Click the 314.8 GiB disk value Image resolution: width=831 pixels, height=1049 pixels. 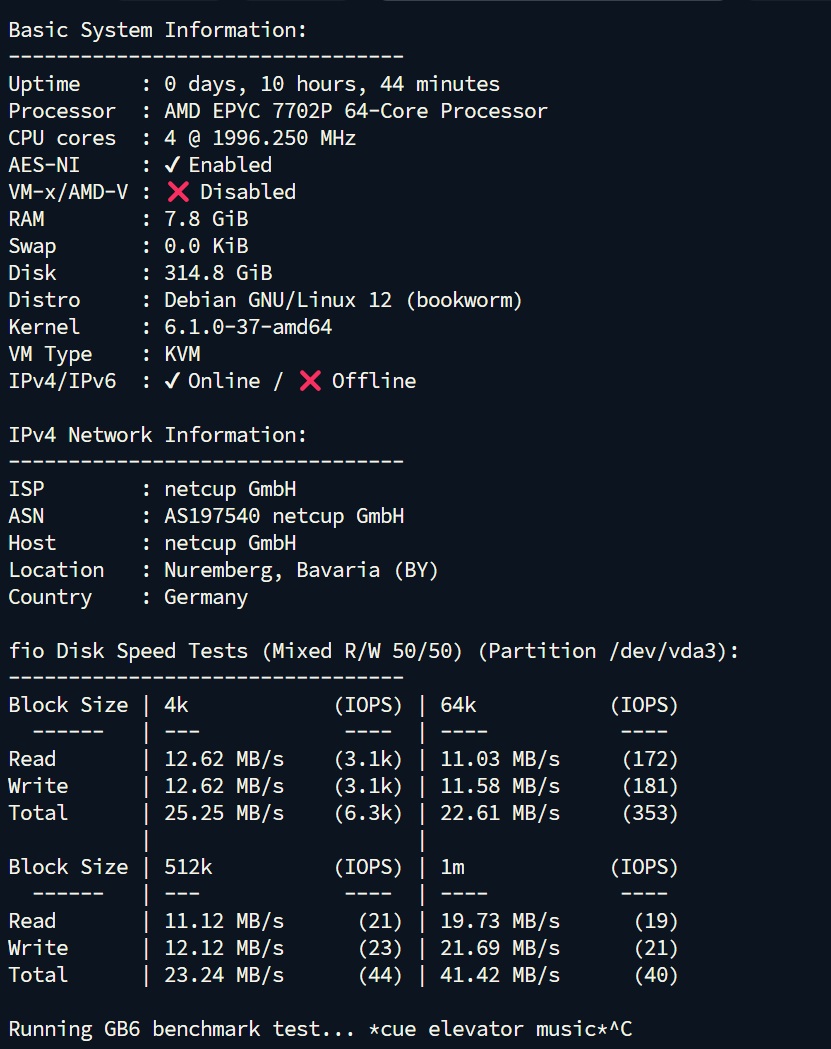coord(218,273)
